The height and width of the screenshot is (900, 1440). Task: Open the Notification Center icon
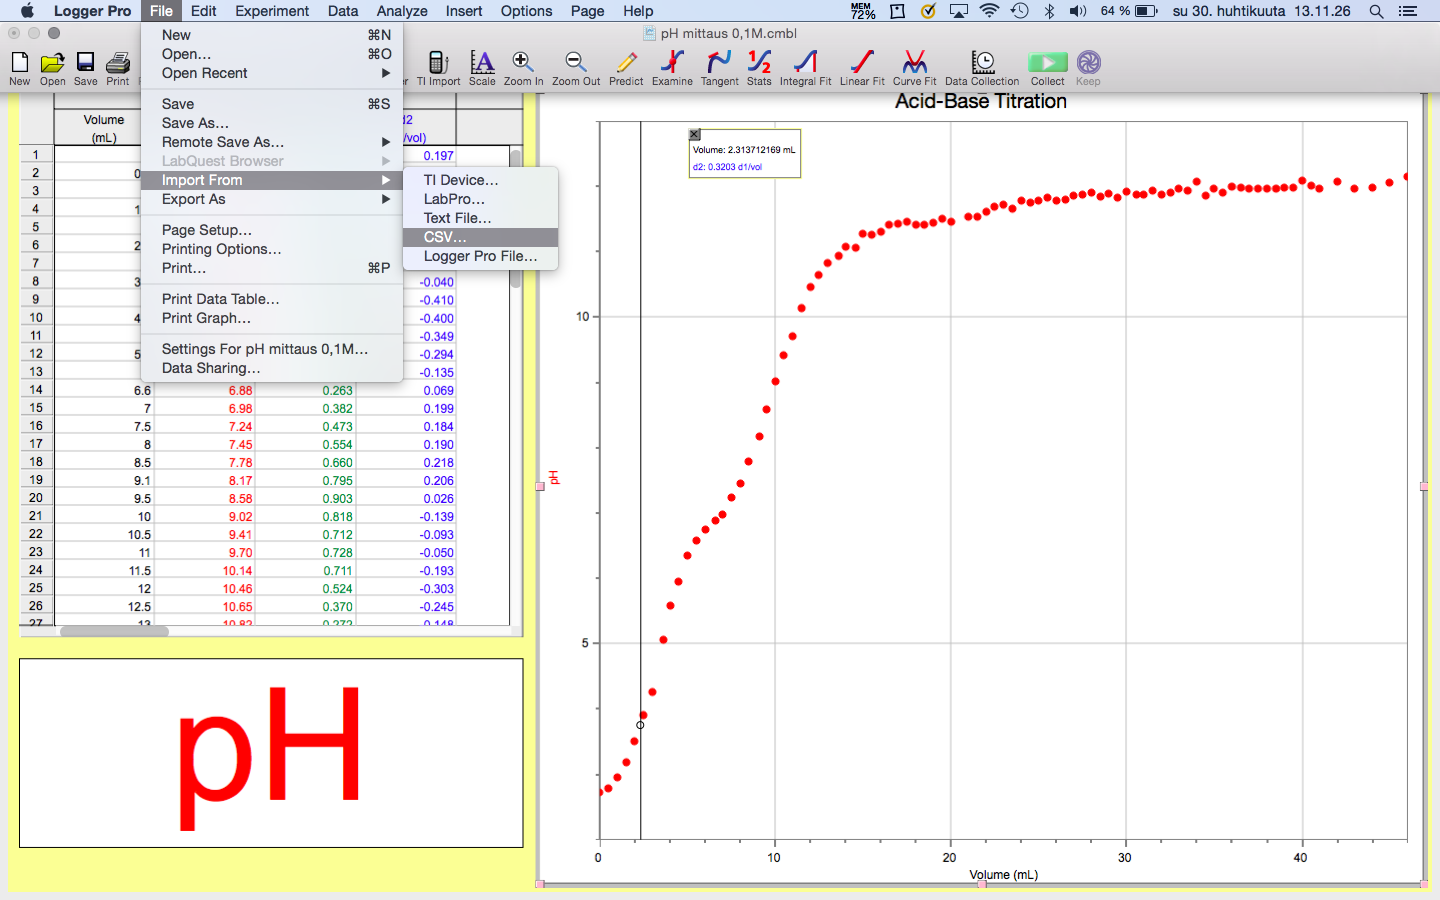tap(1408, 11)
